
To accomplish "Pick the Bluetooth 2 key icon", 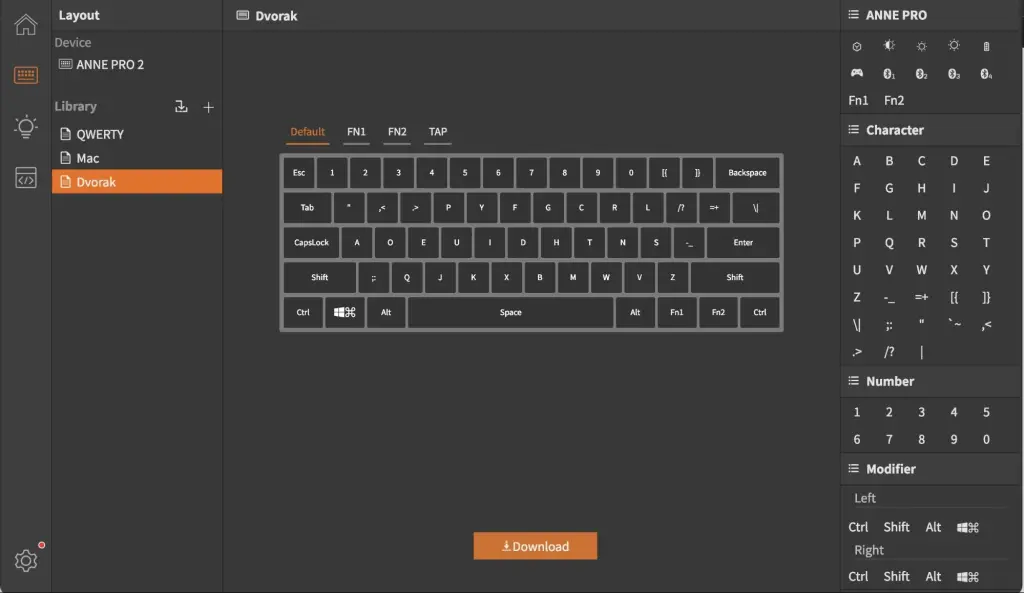I will click(x=921, y=74).
